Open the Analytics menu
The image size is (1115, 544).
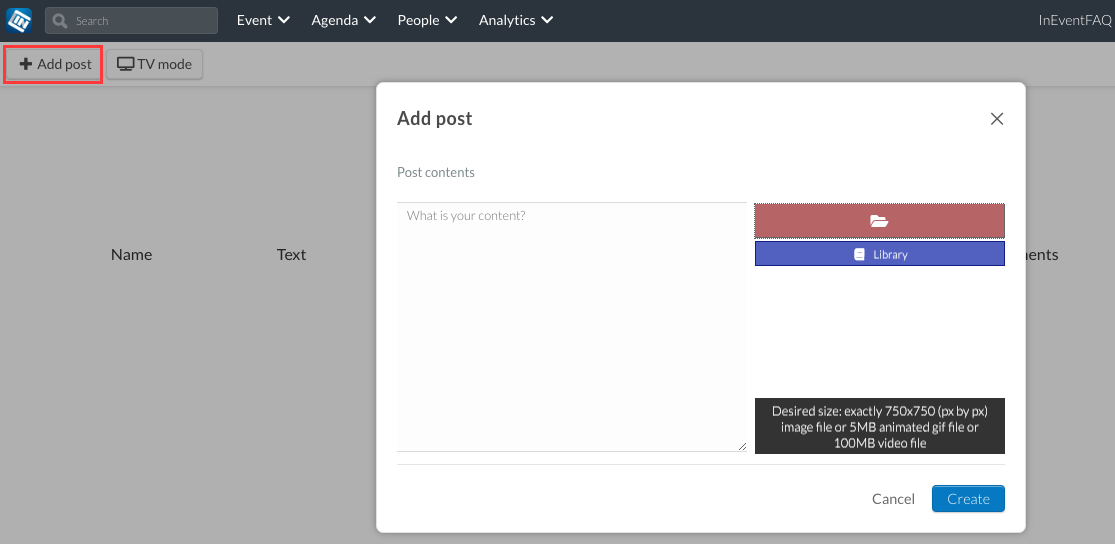tap(516, 20)
